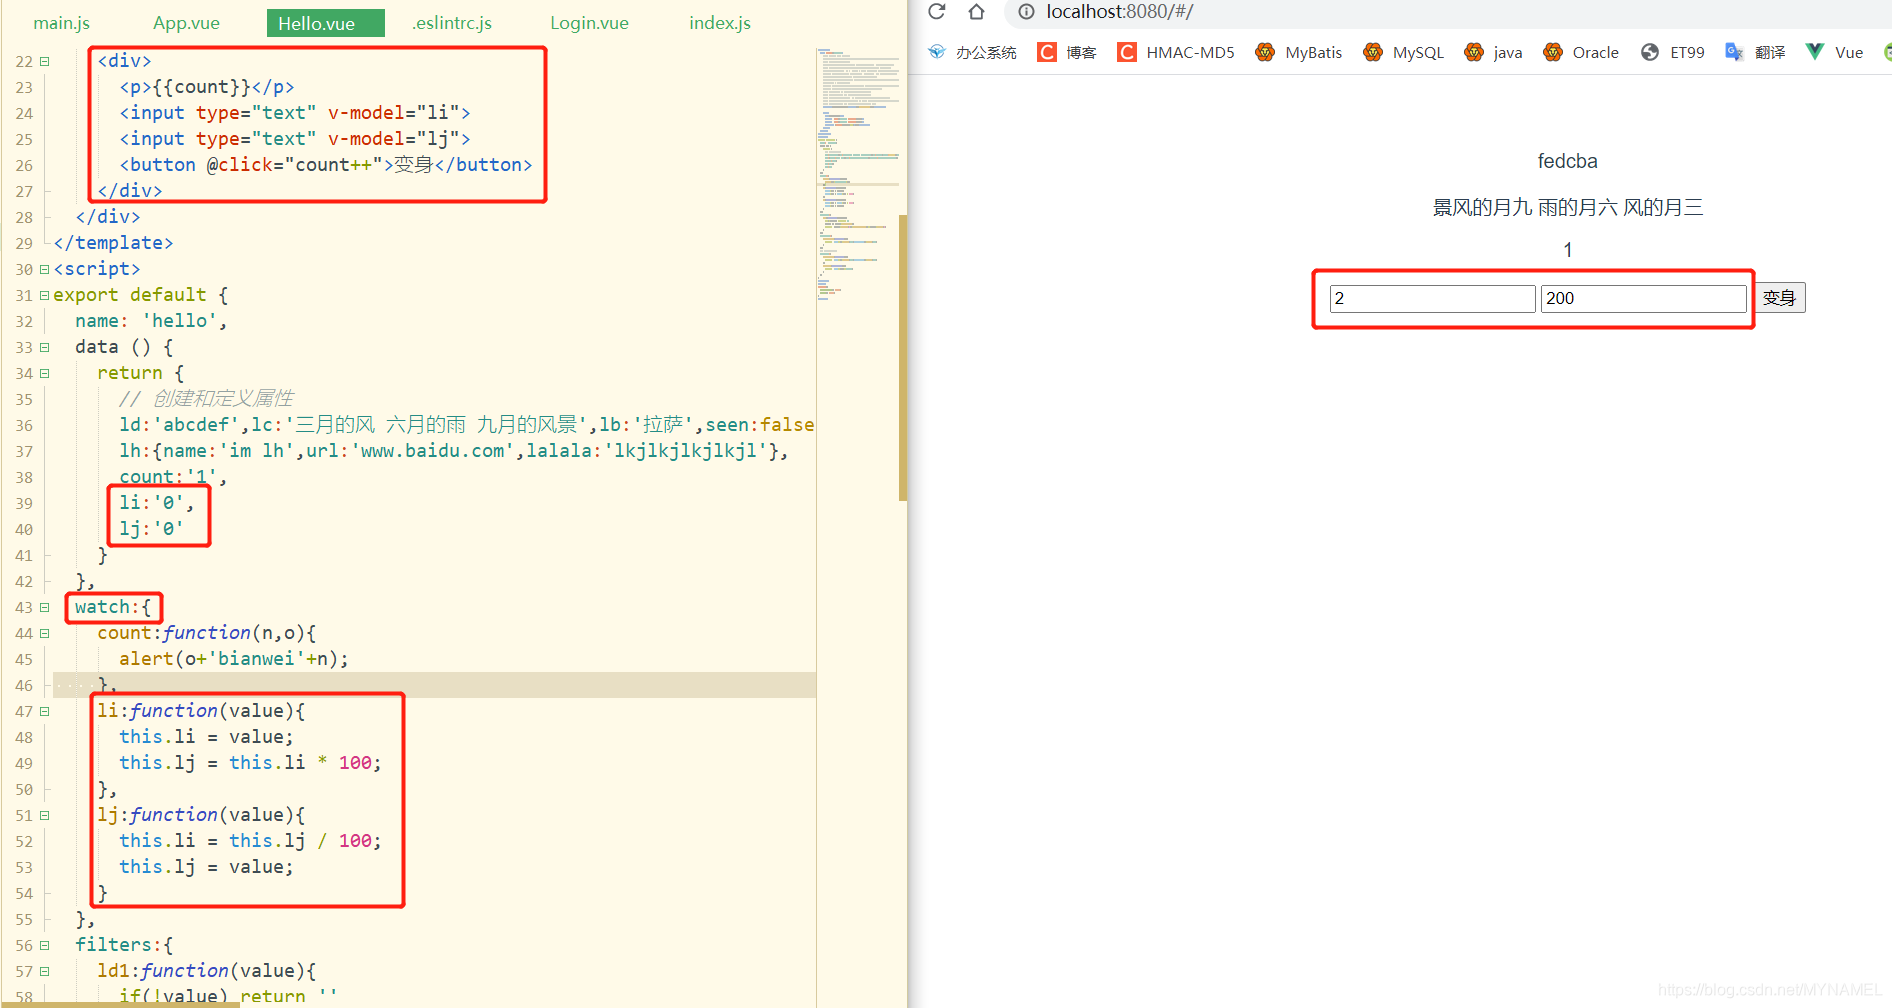Click the this.lj = this.li * 100 line
This screenshot has height=1008, width=1892.
point(250,763)
